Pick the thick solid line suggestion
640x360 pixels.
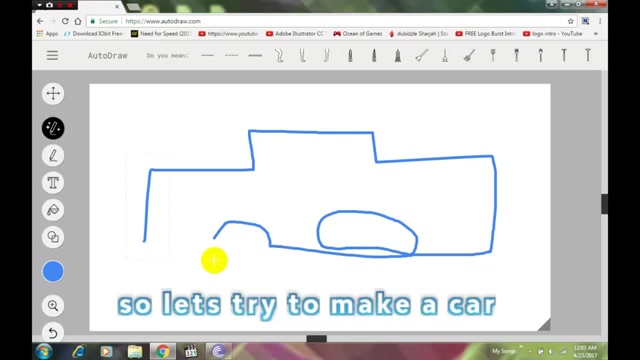pos(255,55)
